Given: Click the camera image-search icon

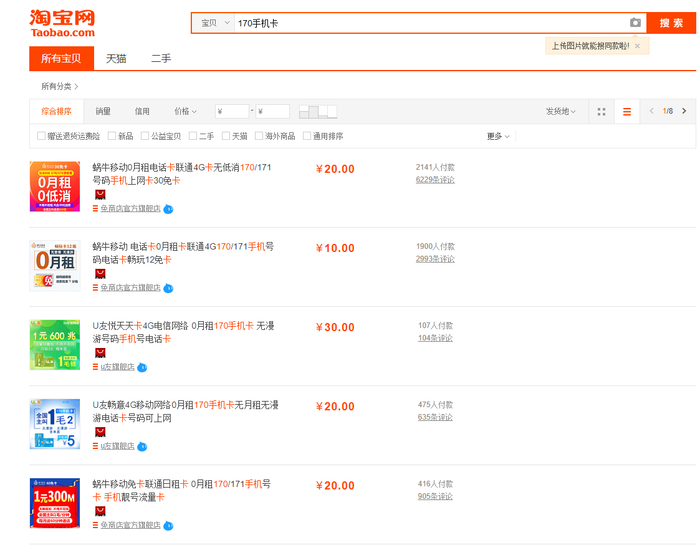Looking at the screenshot, I should pos(635,23).
